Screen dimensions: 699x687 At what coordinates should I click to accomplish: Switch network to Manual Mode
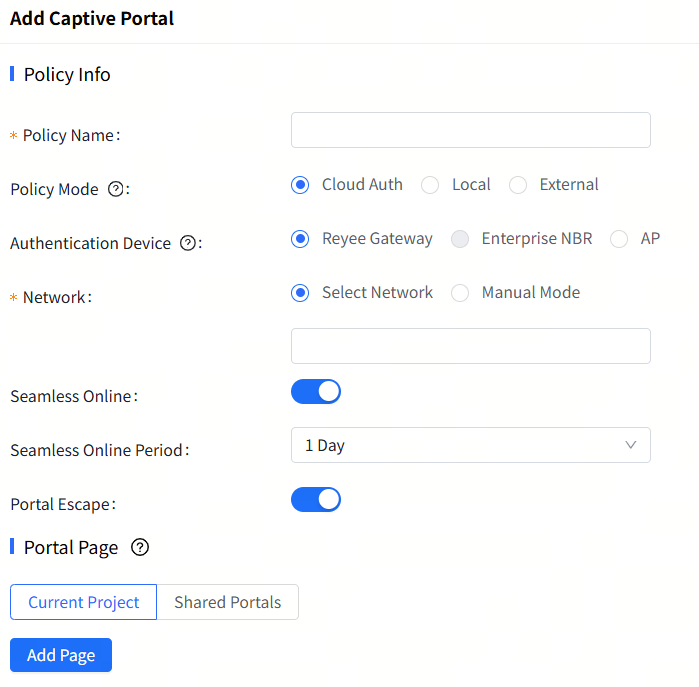460,293
